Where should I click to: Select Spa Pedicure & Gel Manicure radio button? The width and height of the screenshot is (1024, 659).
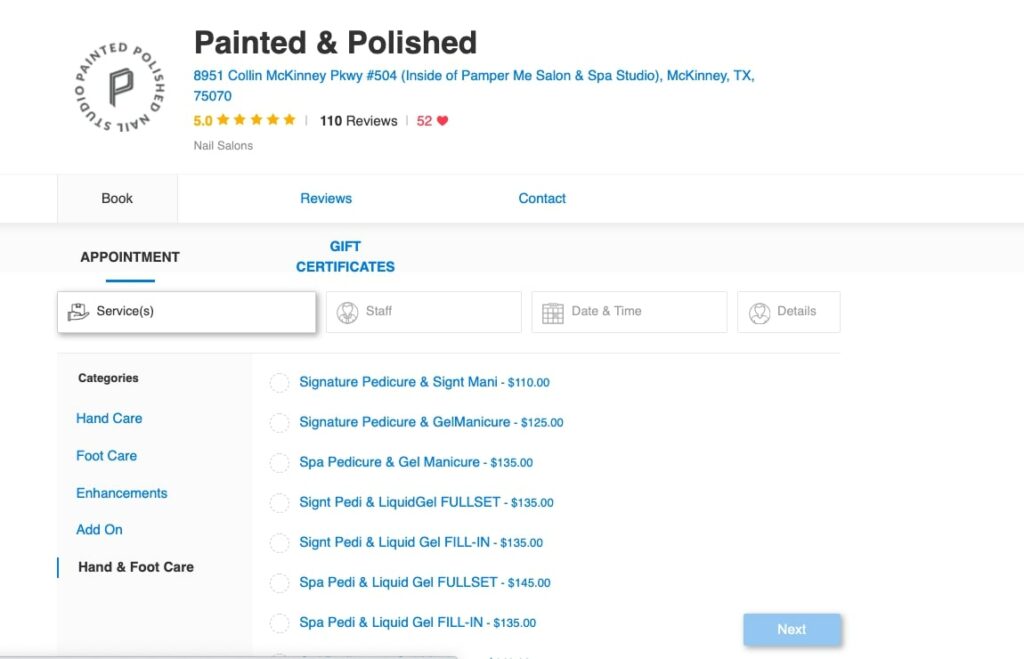coord(280,463)
